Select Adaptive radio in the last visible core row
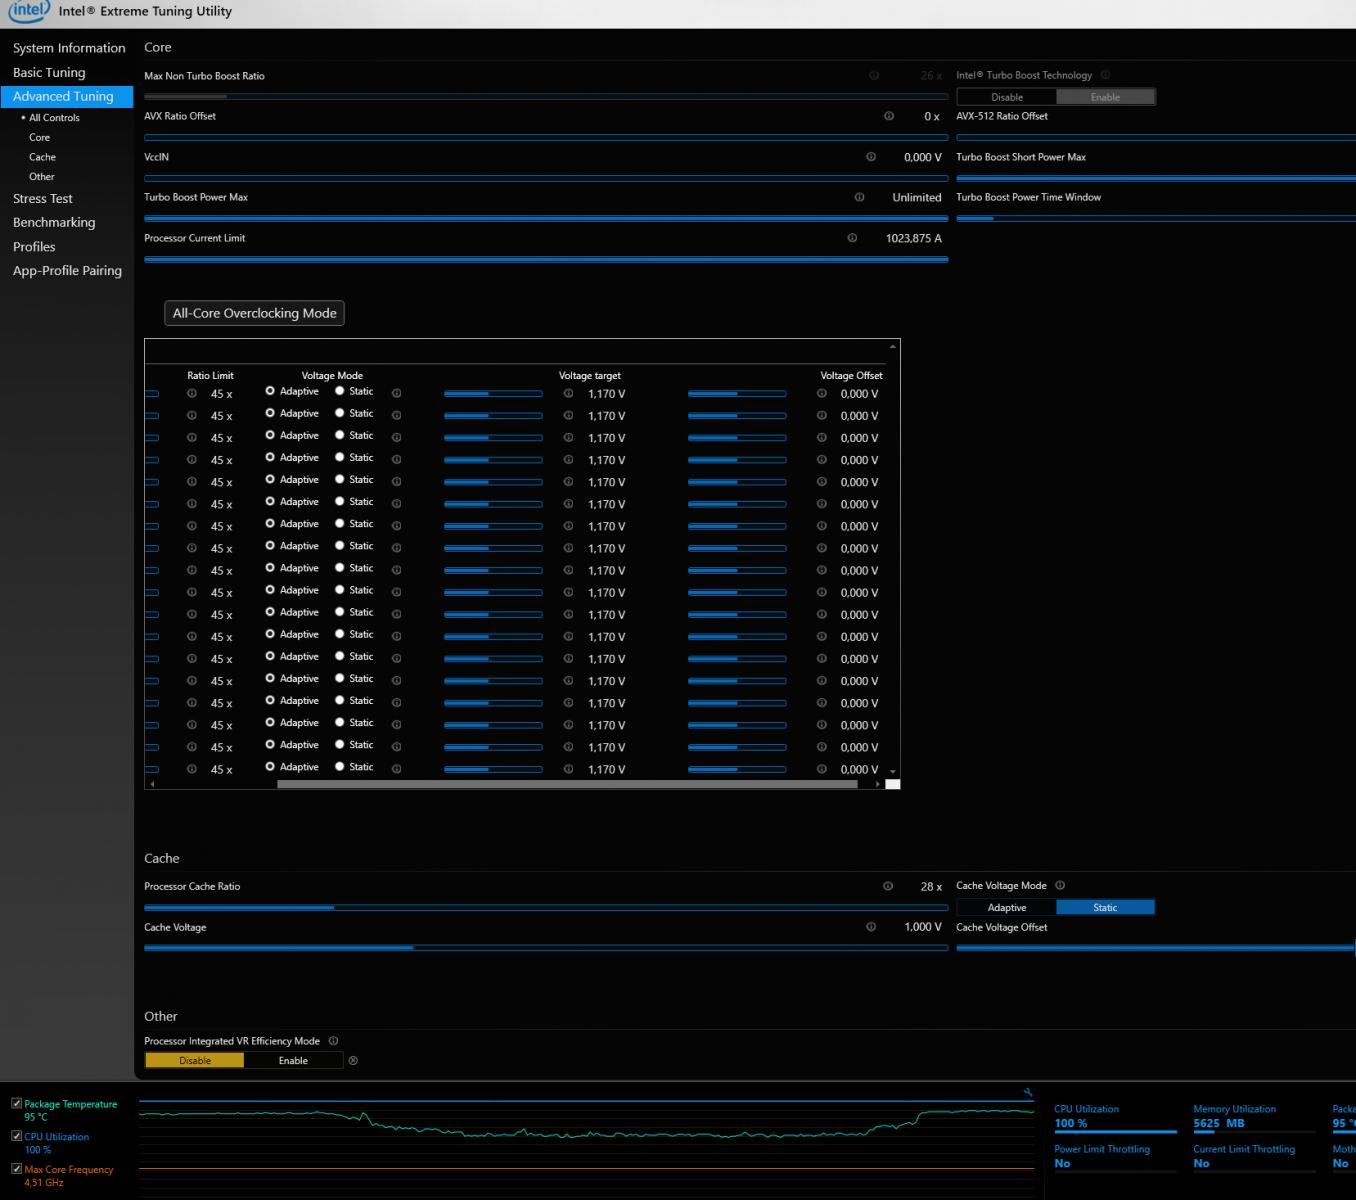1356x1200 pixels. (x=270, y=766)
